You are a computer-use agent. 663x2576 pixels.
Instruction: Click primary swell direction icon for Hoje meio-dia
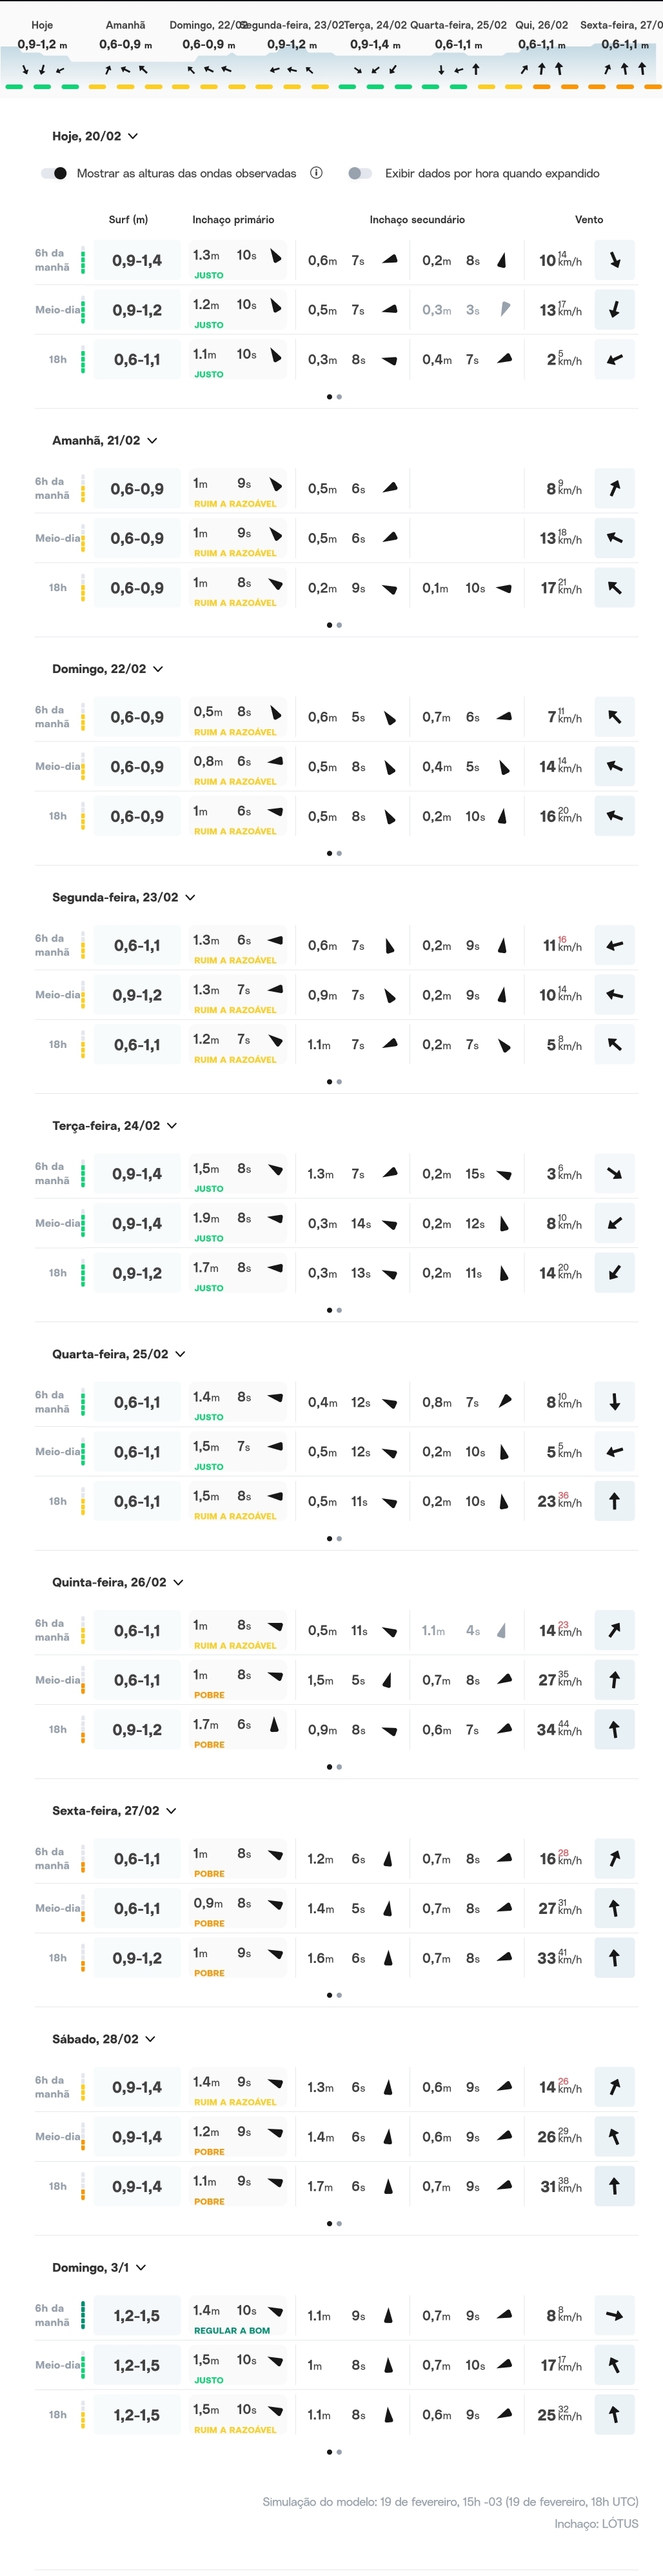[x=276, y=306]
